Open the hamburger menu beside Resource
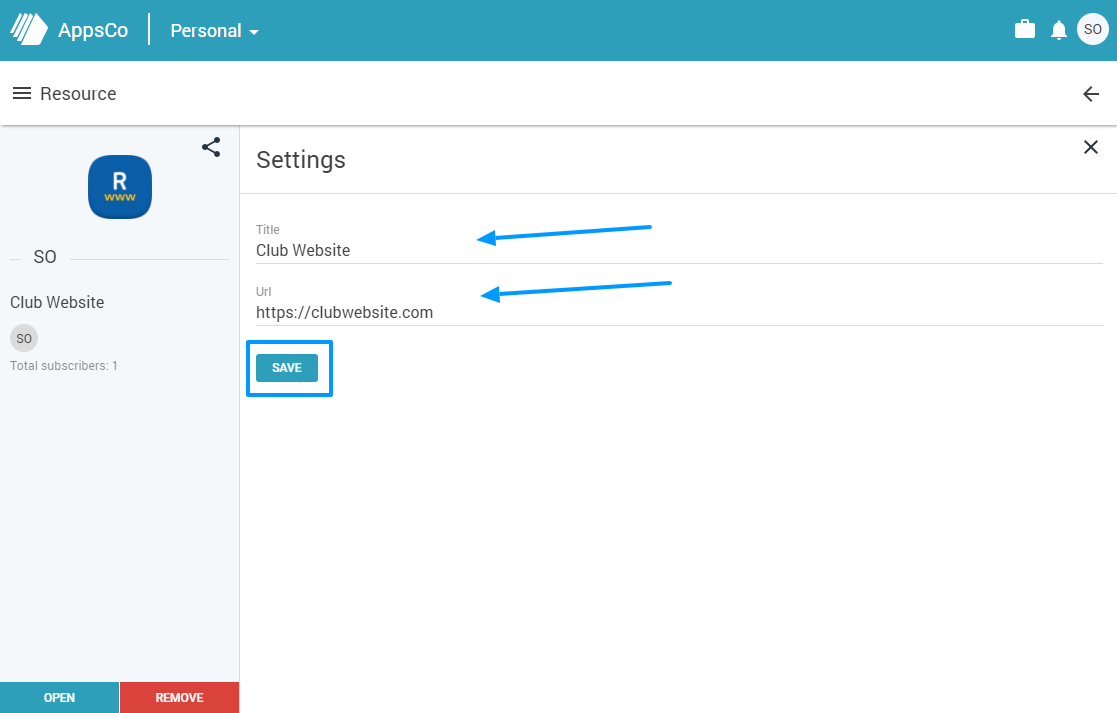Screen dimensions: 1117x713 [x=22, y=93]
